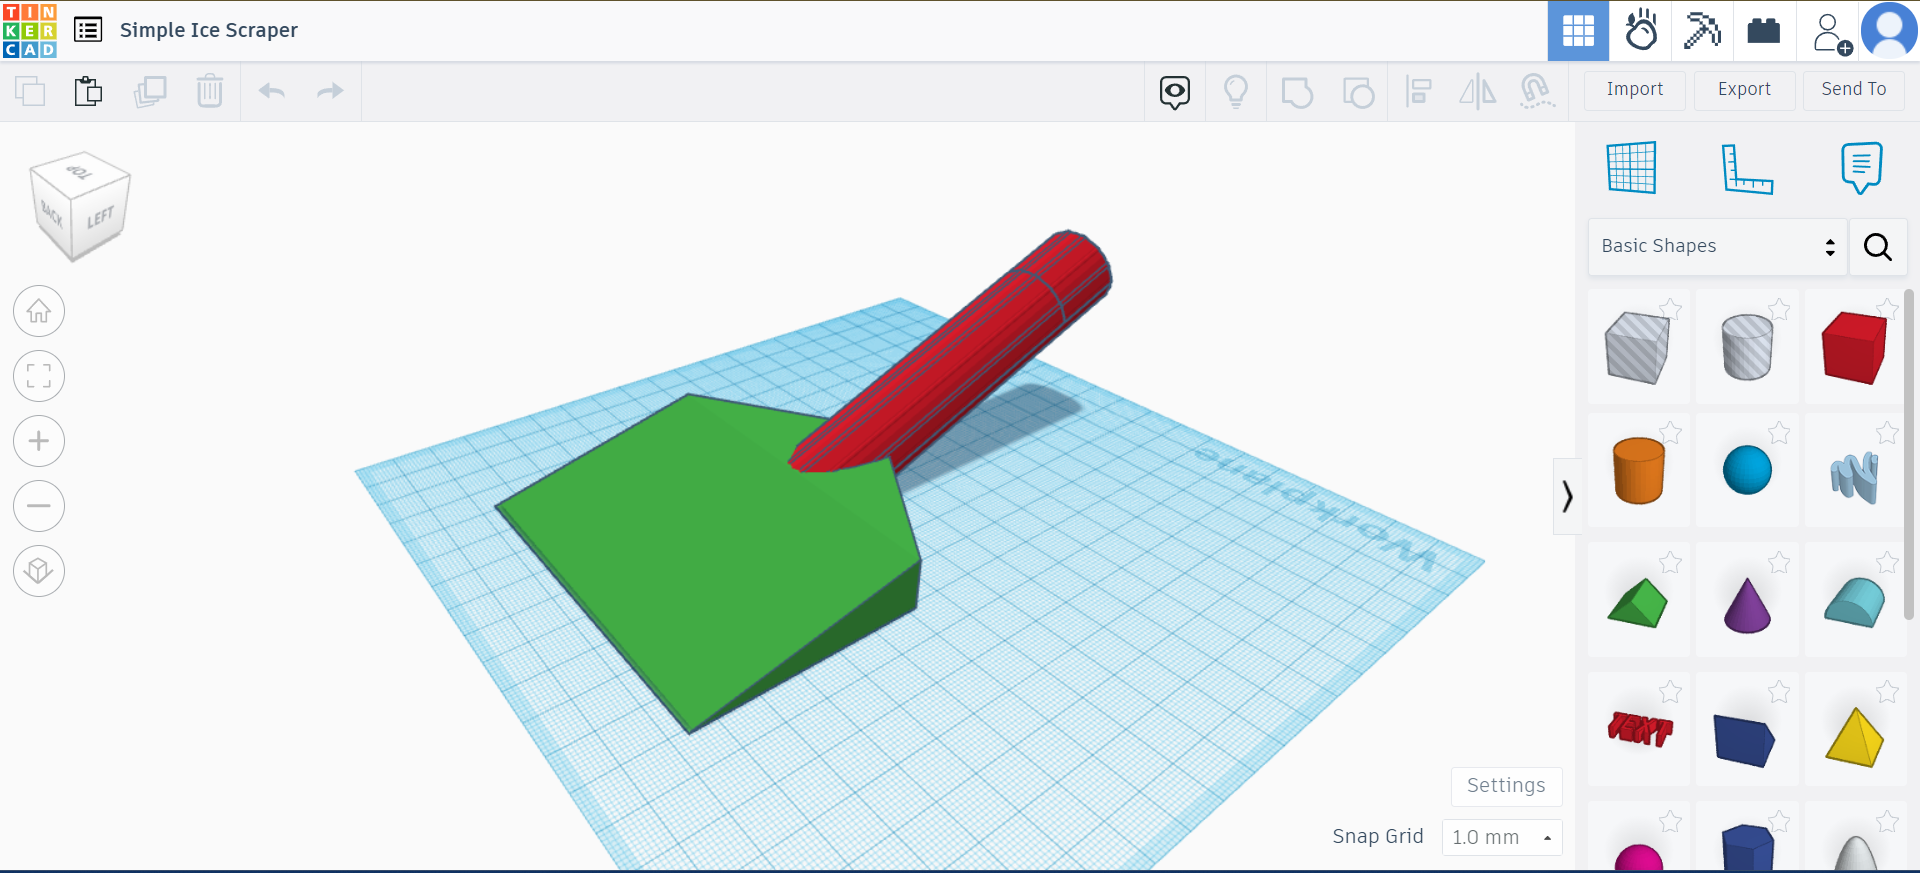Click the Settings button
Viewport: 1920px width, 873px height.
pos(1506,786)
